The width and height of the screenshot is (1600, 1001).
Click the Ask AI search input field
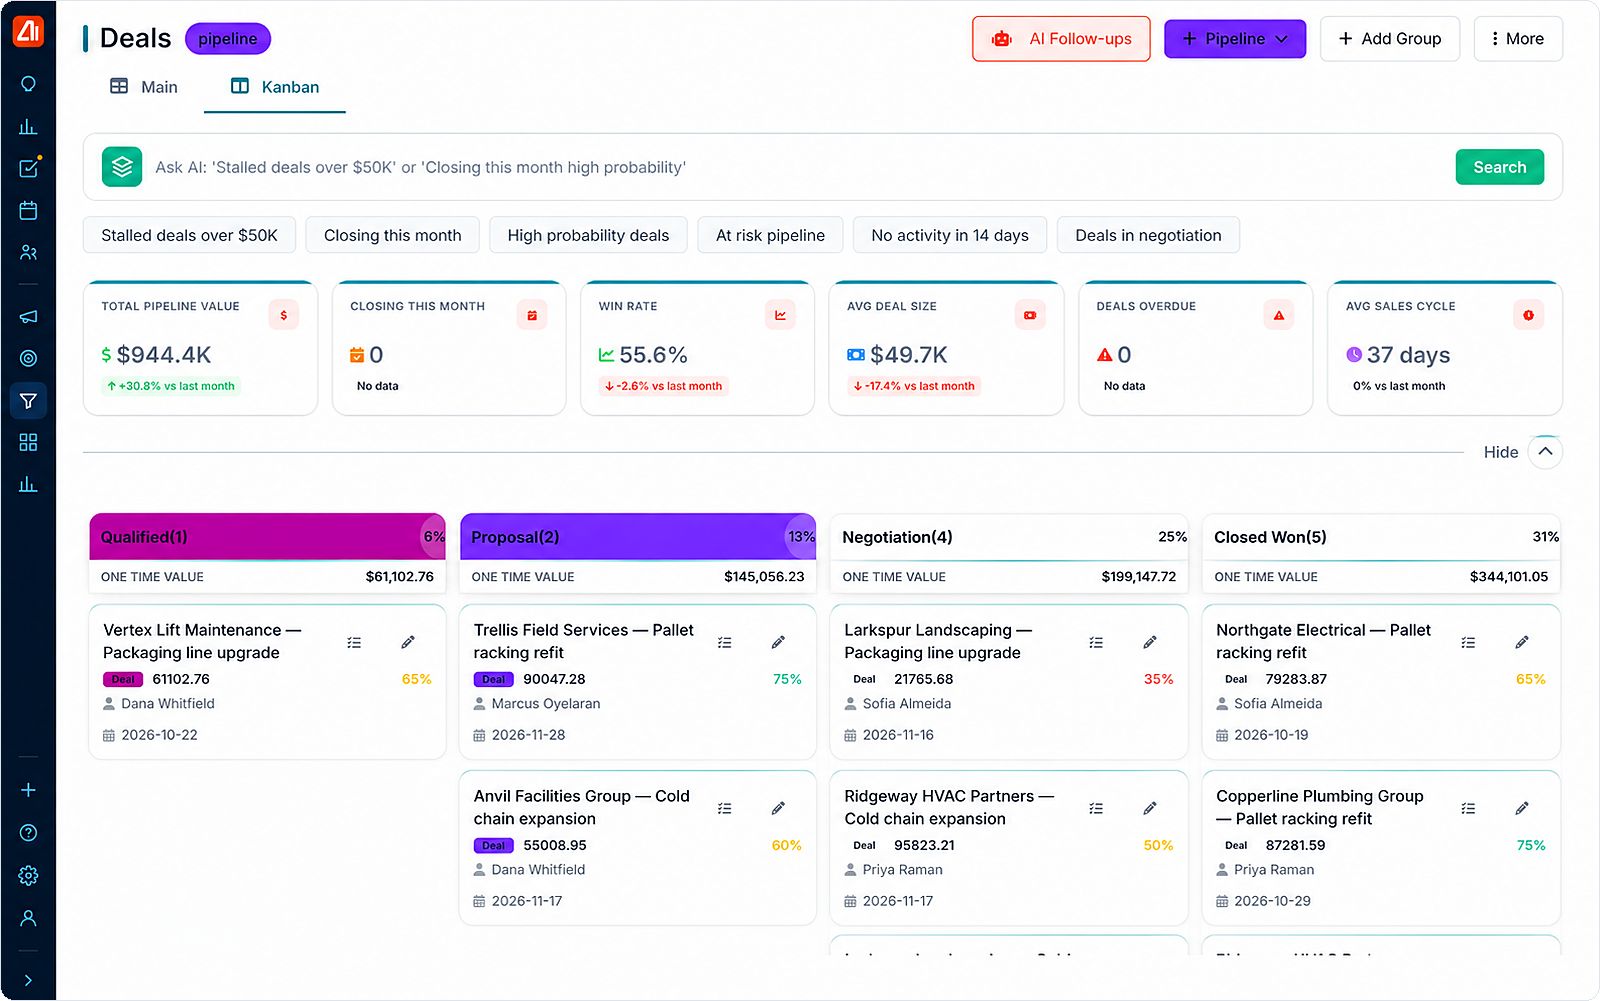800,167
